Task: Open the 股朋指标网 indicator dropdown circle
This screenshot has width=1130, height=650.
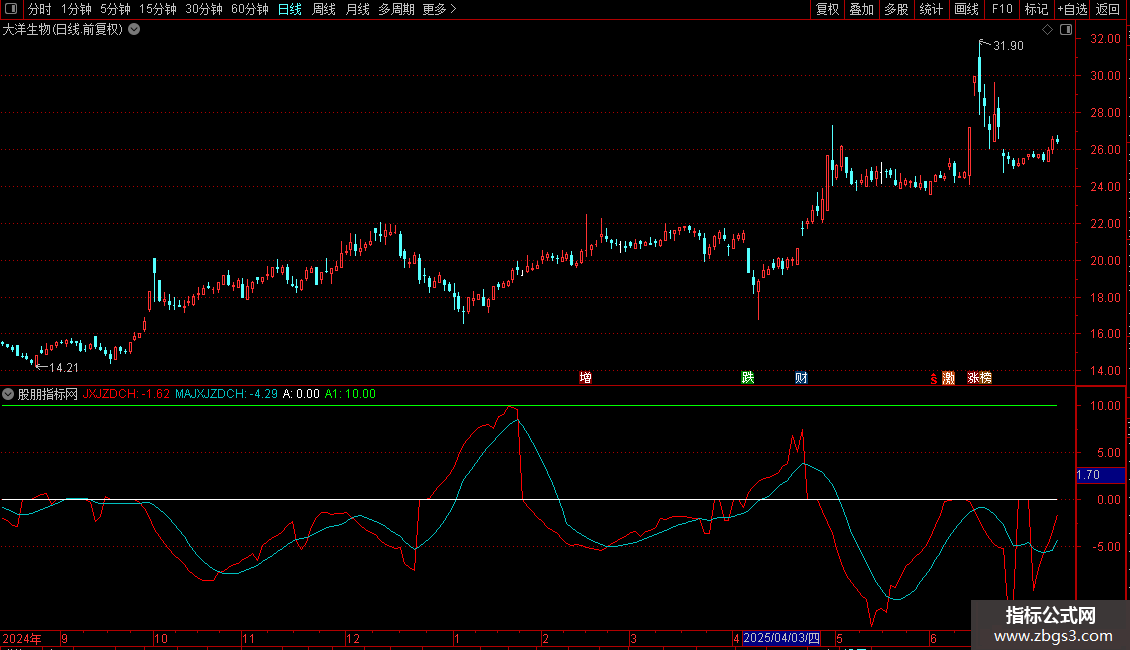Action: click(8, 394)
